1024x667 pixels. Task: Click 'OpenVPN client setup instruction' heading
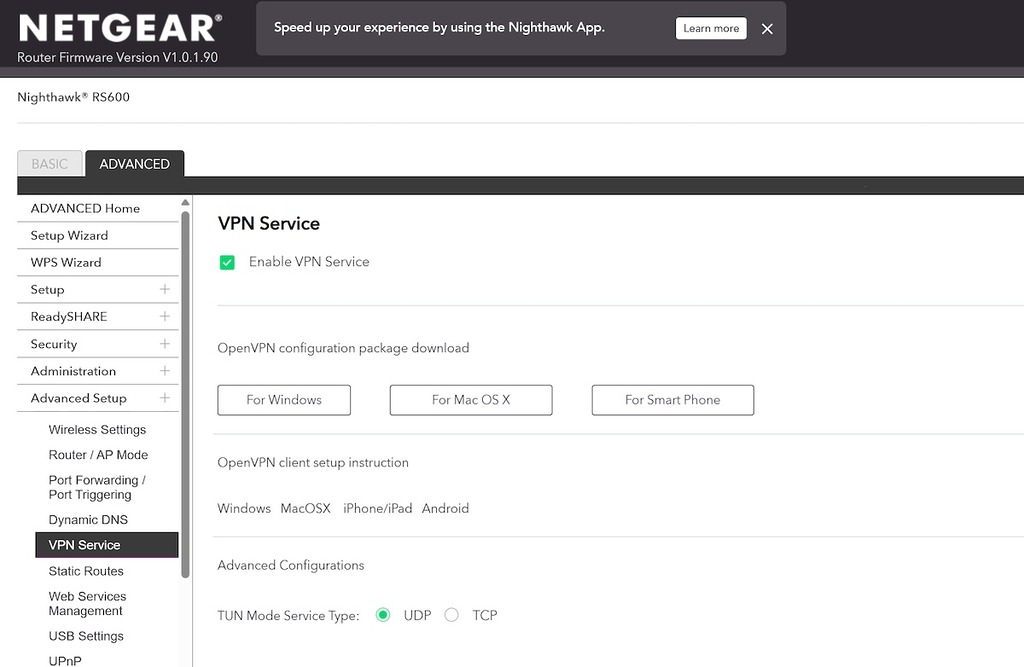(313, 463)
